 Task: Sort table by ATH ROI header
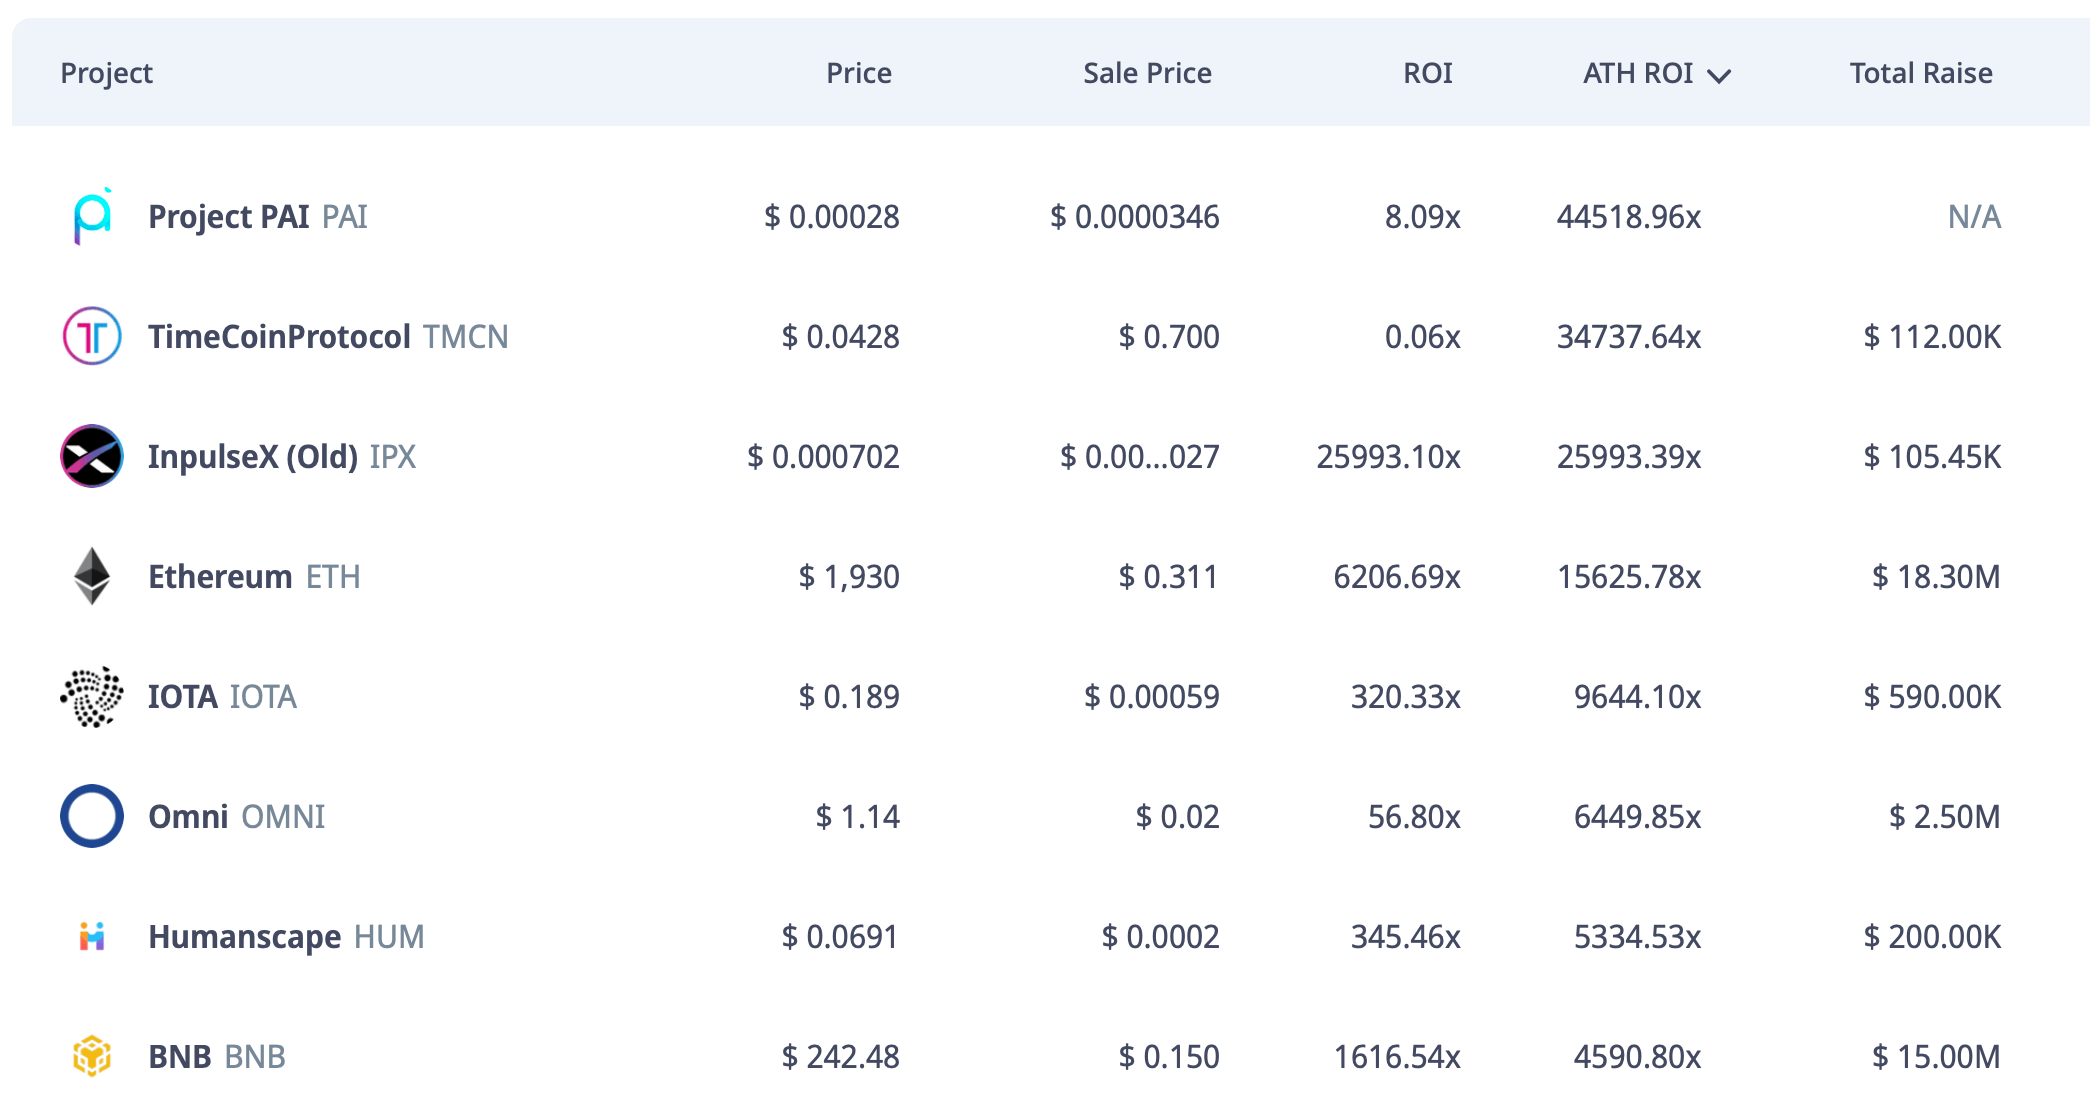(1637, 73)
